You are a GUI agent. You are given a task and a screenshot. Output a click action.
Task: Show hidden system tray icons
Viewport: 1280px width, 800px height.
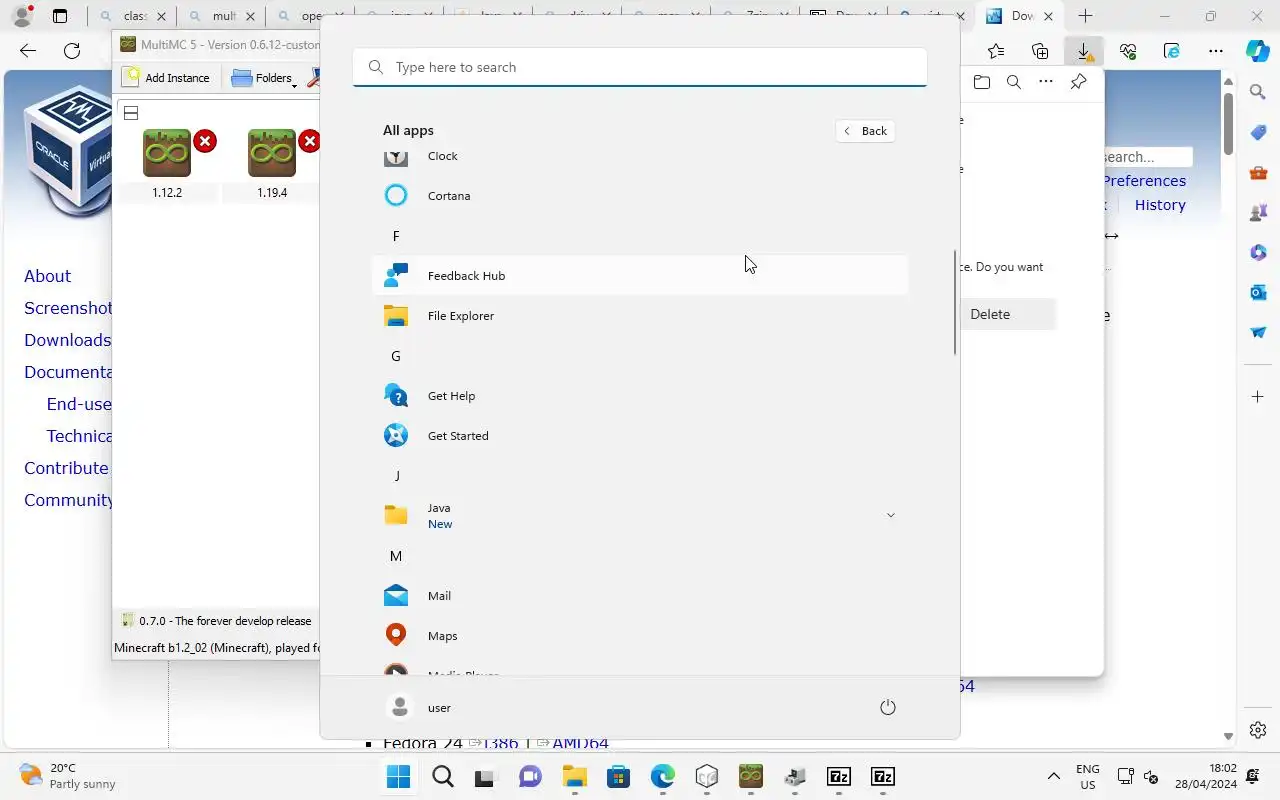click(x=1053, y=777)
